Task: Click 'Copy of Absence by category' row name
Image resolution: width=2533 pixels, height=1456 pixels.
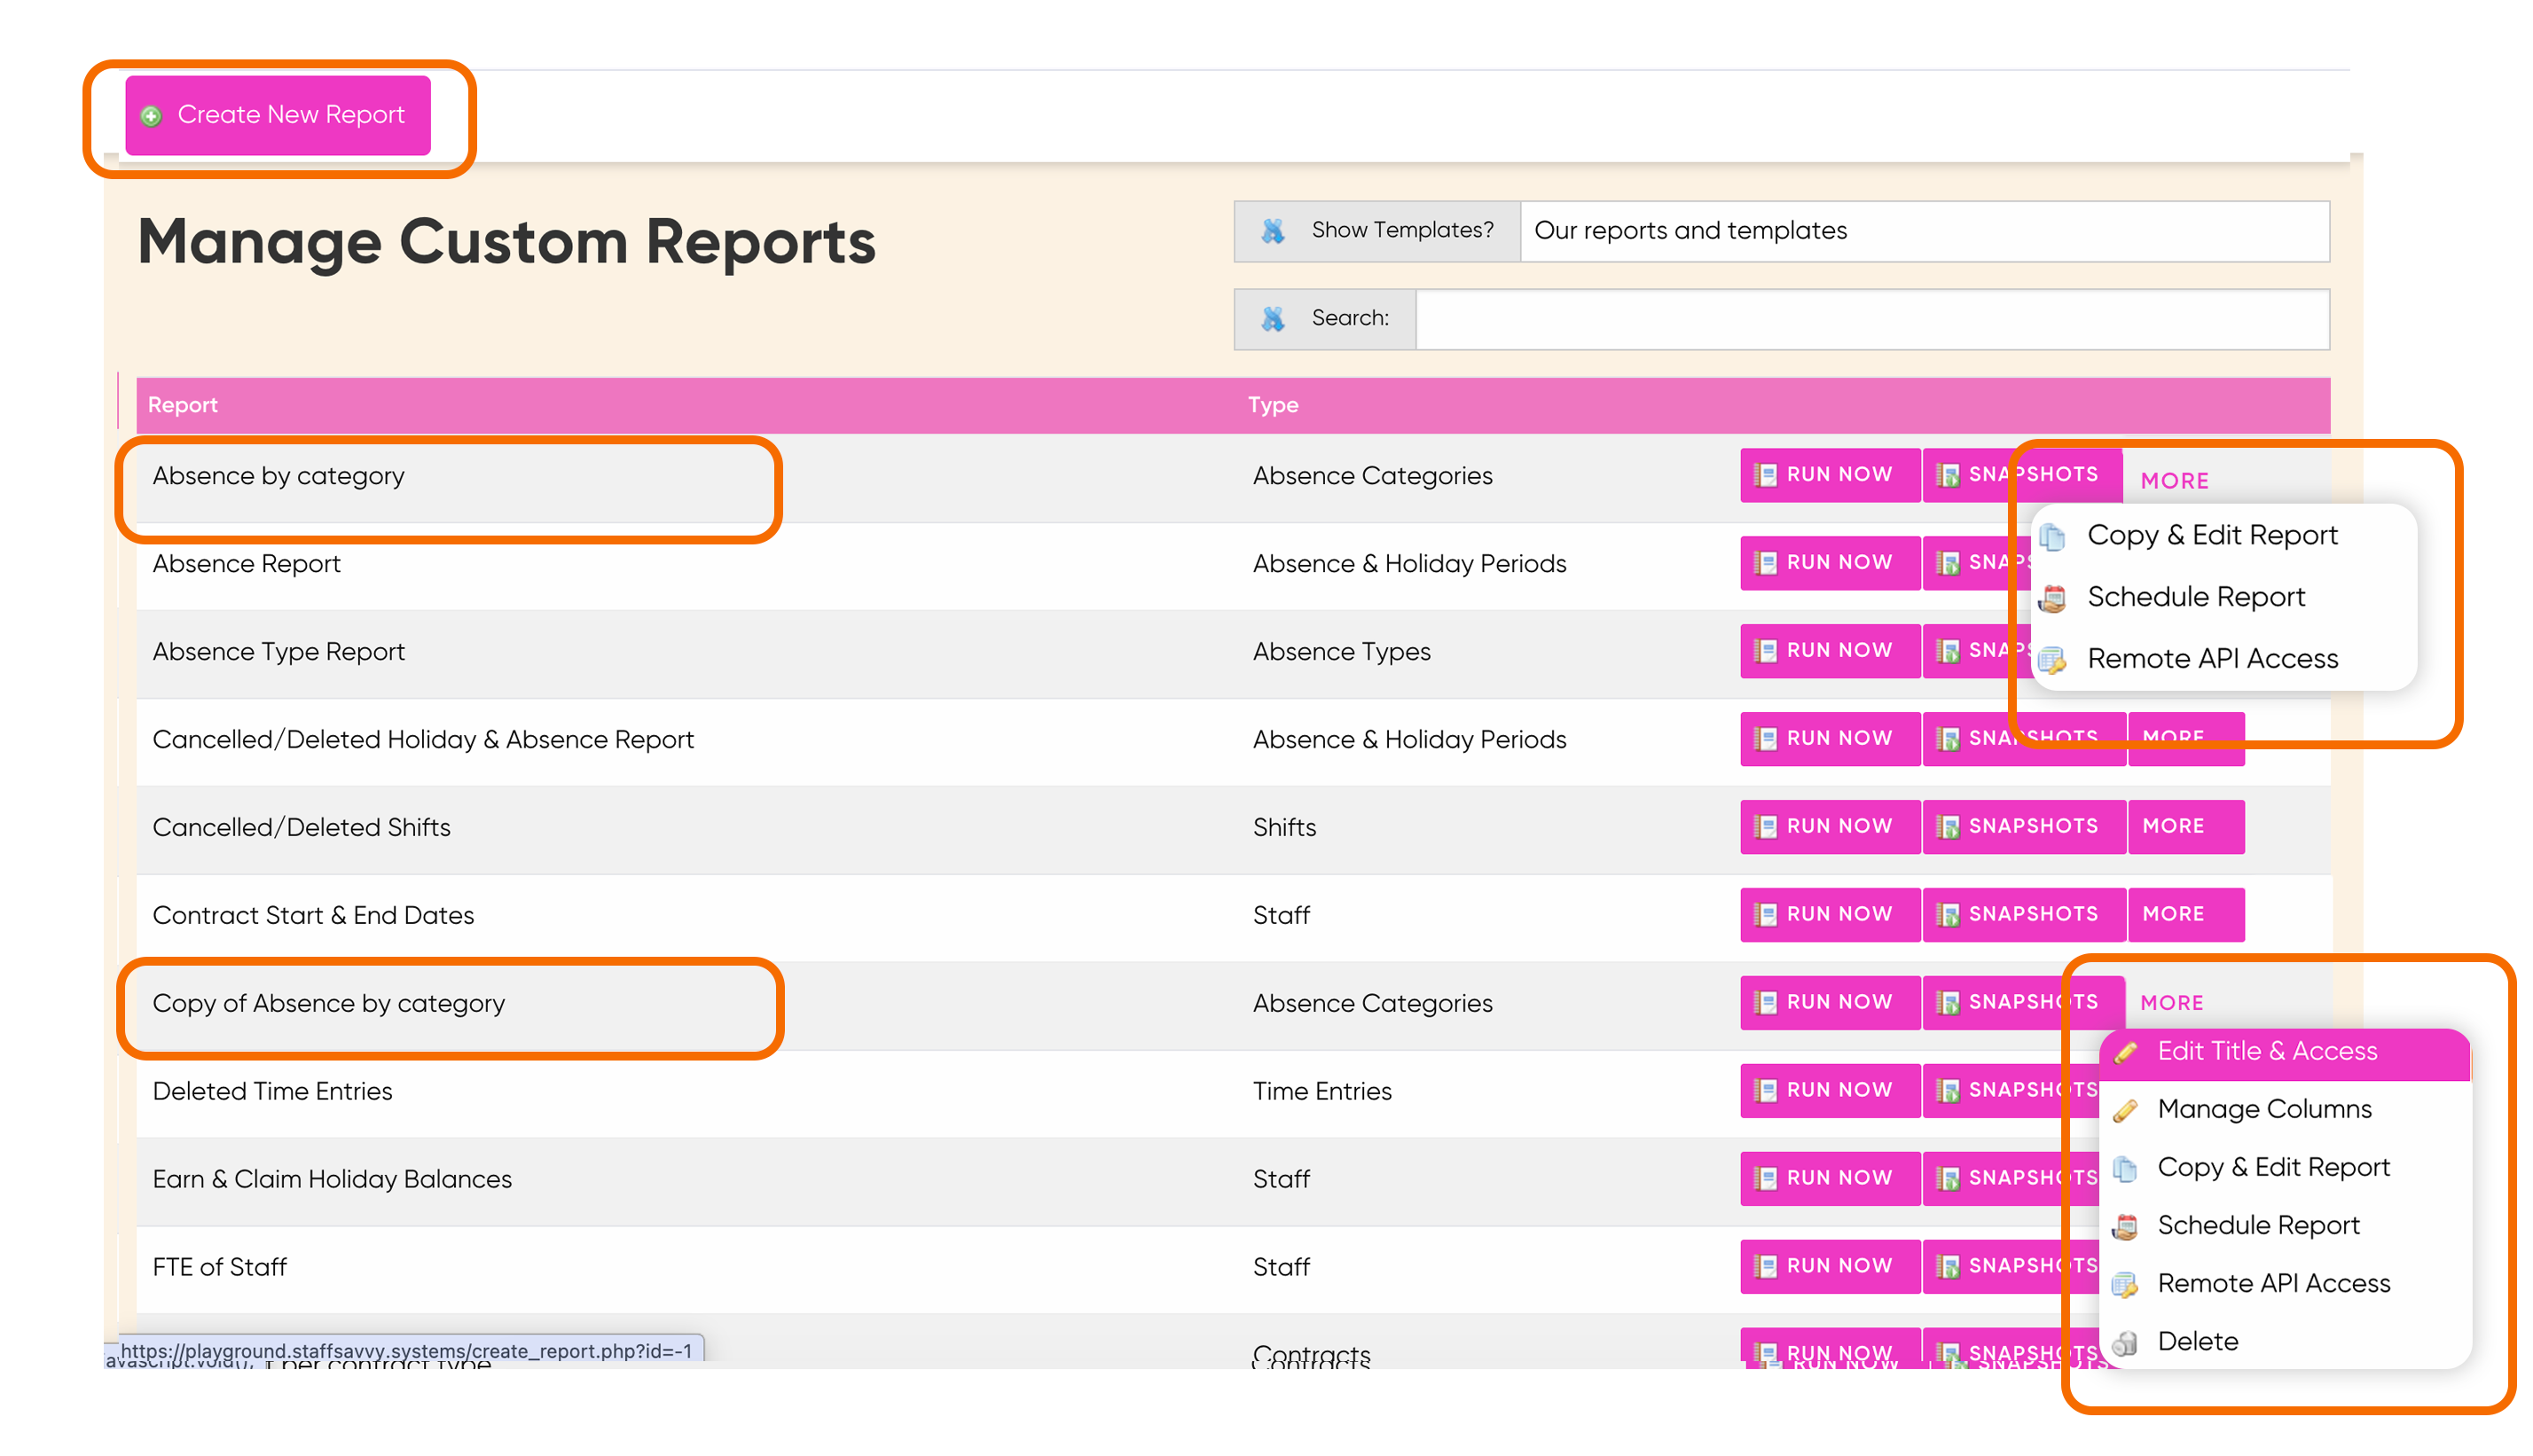Action: coord(328,1004)
